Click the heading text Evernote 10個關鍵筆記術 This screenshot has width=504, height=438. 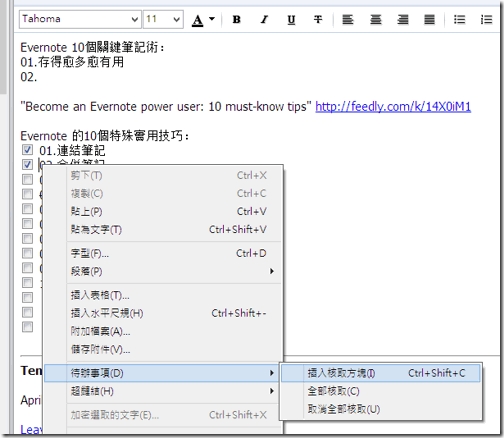click(92, 48)
